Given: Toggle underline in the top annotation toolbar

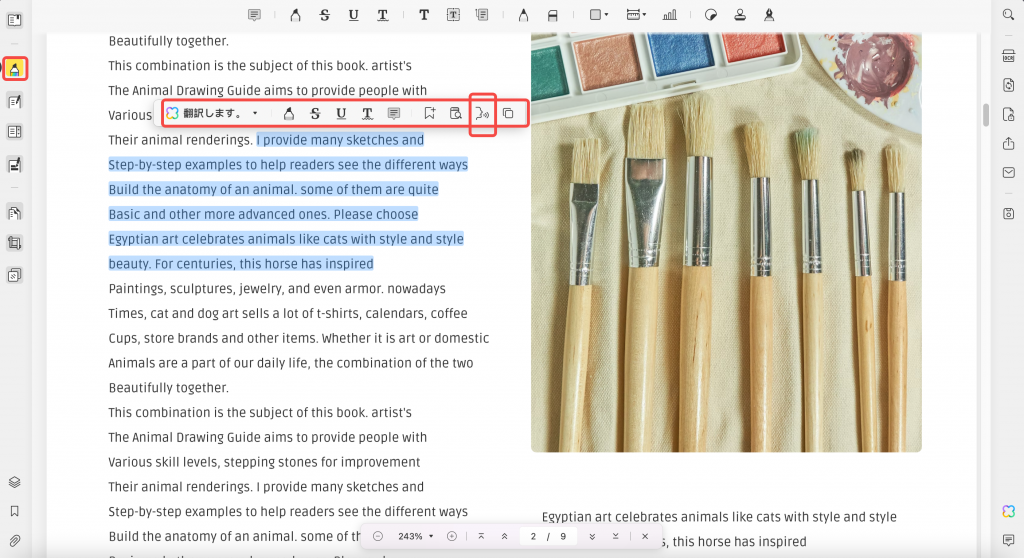Looking at the screenshot, I should point(353,14).
